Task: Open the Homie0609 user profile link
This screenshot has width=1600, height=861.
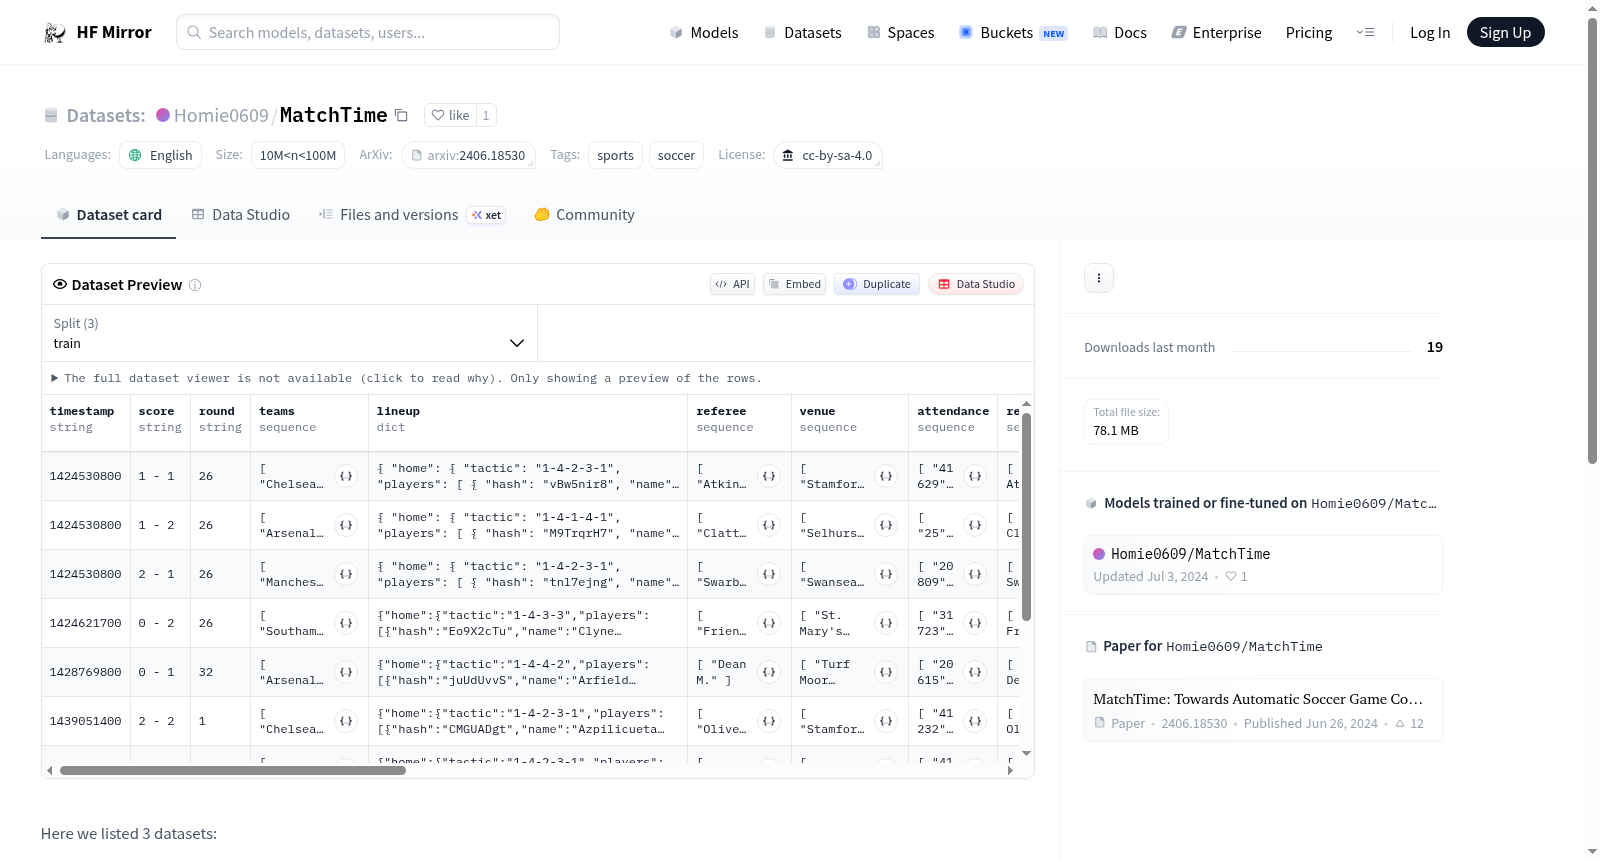Action: pyautogui.click(x=221, y=115)
